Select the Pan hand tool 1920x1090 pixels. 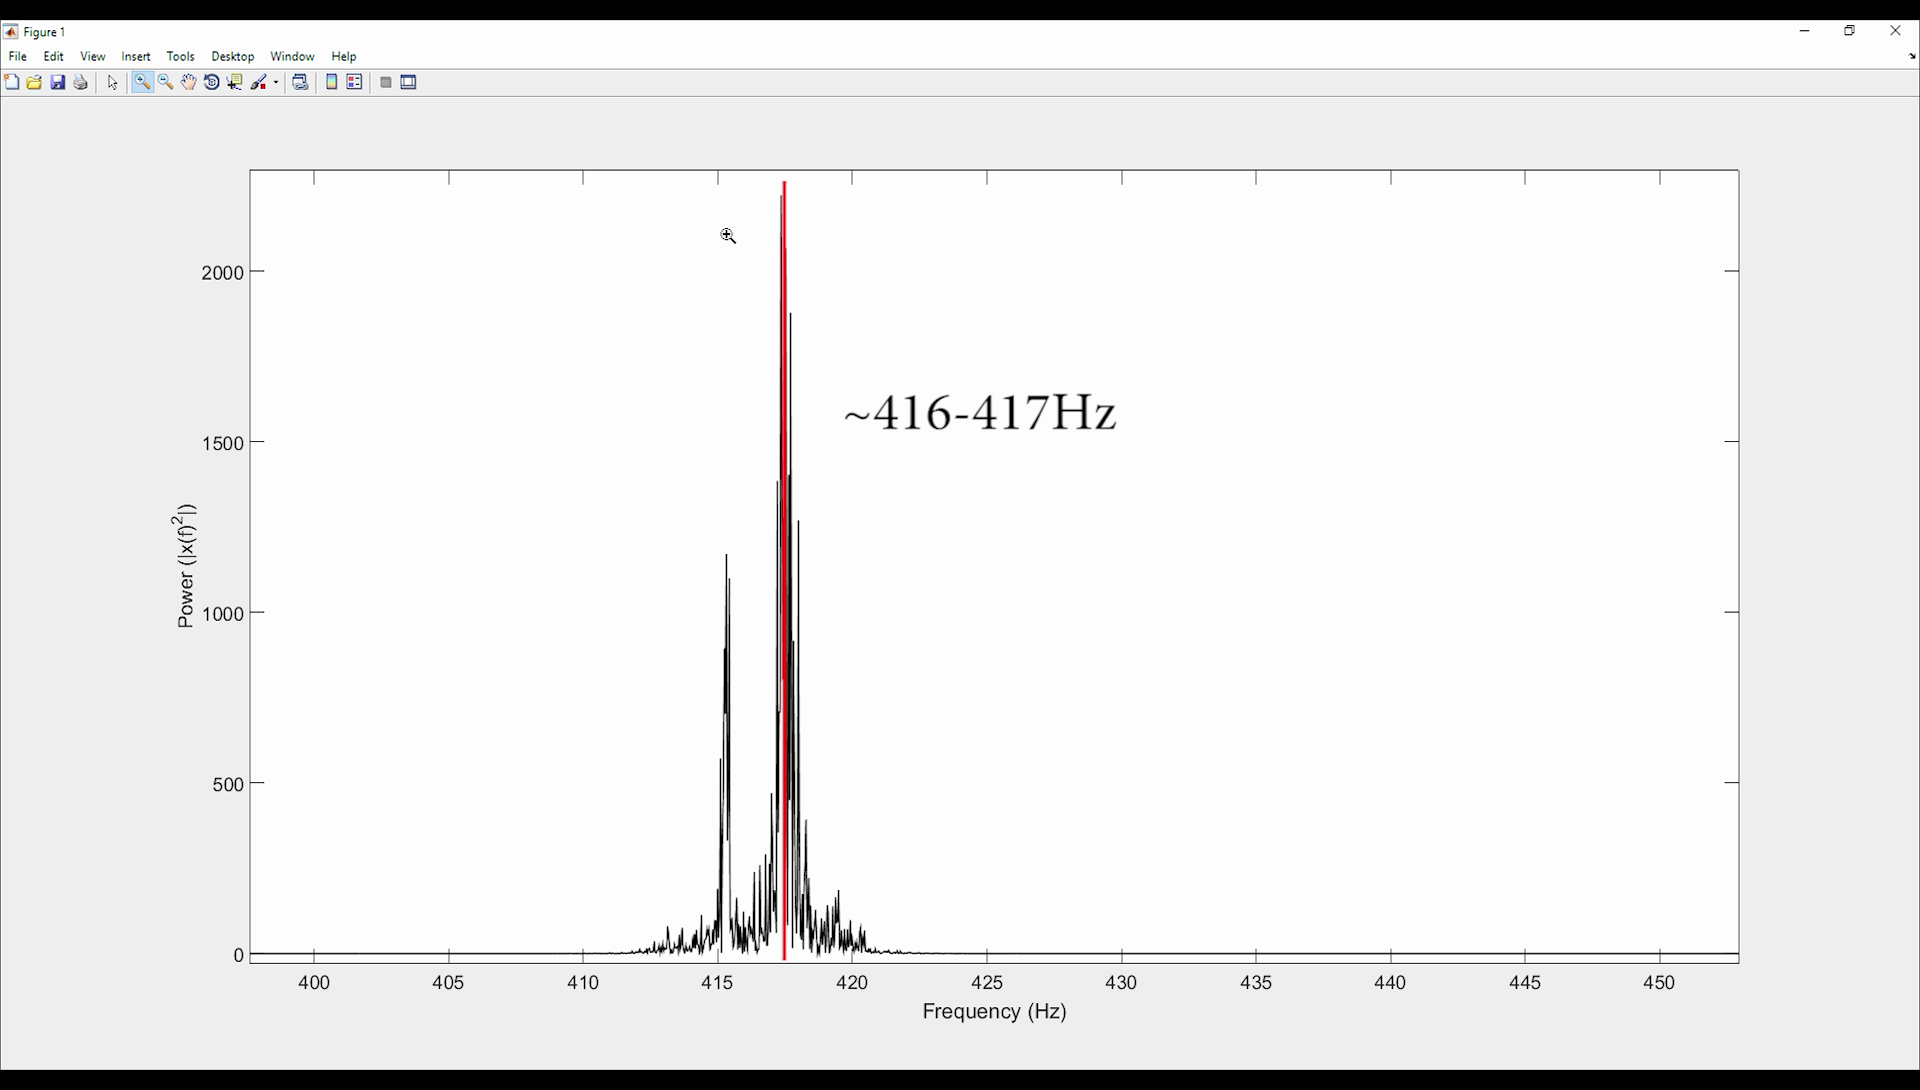189,83
